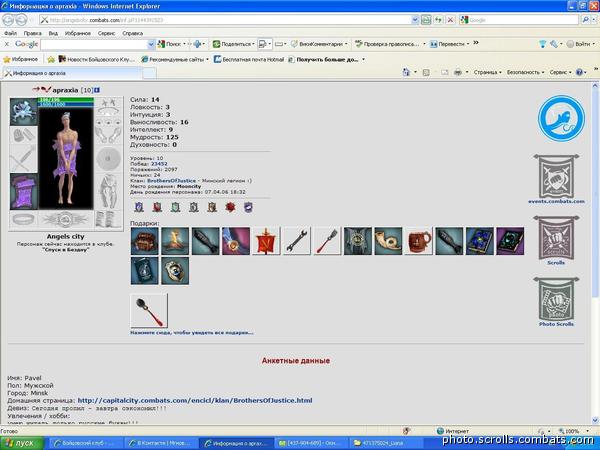The width and height of the screenshot is (600, 450).
Task: Click the empty leg armor slot
Action: 108,191
